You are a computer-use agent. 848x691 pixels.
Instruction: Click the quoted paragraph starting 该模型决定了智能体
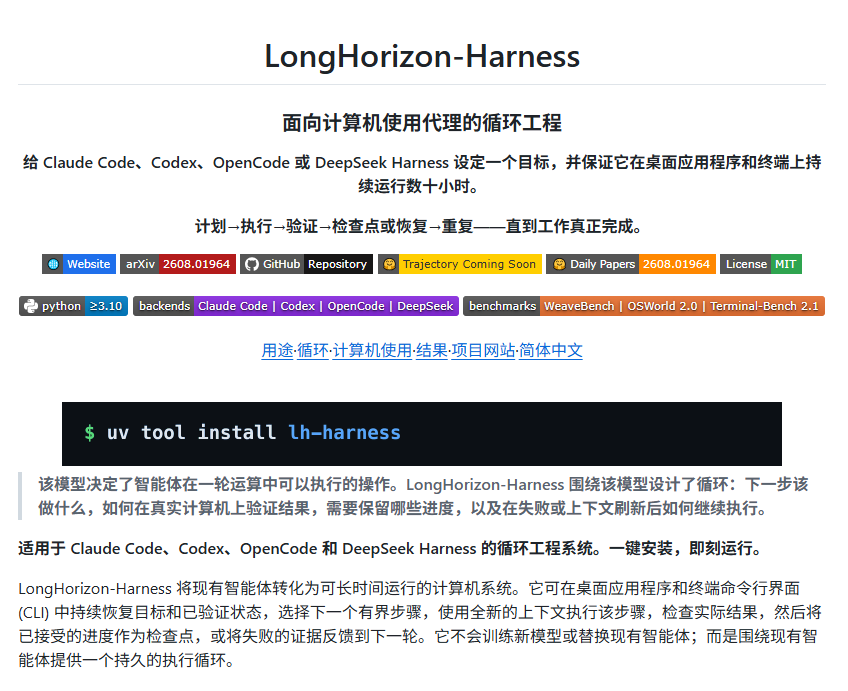click(423, 496)
